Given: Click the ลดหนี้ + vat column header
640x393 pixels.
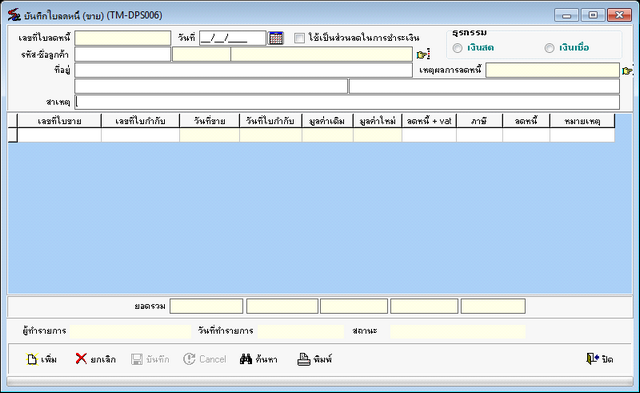Looking at the screenshot, I should pyautogui.click(x=429, y=121).
